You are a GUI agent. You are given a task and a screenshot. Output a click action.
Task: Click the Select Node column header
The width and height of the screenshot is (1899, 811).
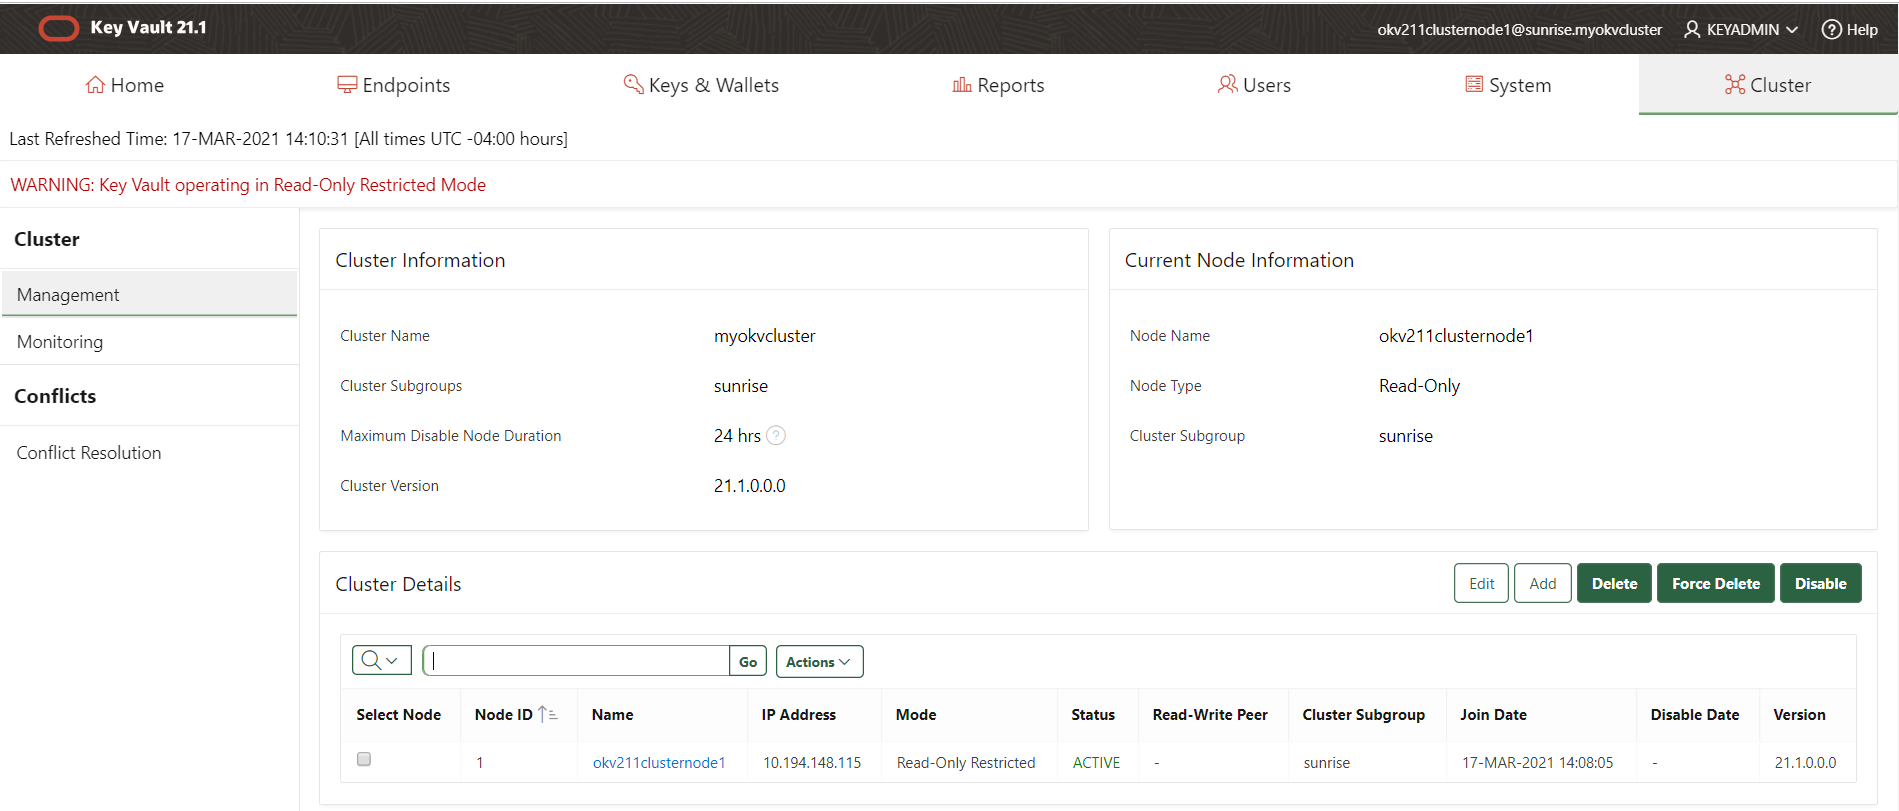point(398,715)
